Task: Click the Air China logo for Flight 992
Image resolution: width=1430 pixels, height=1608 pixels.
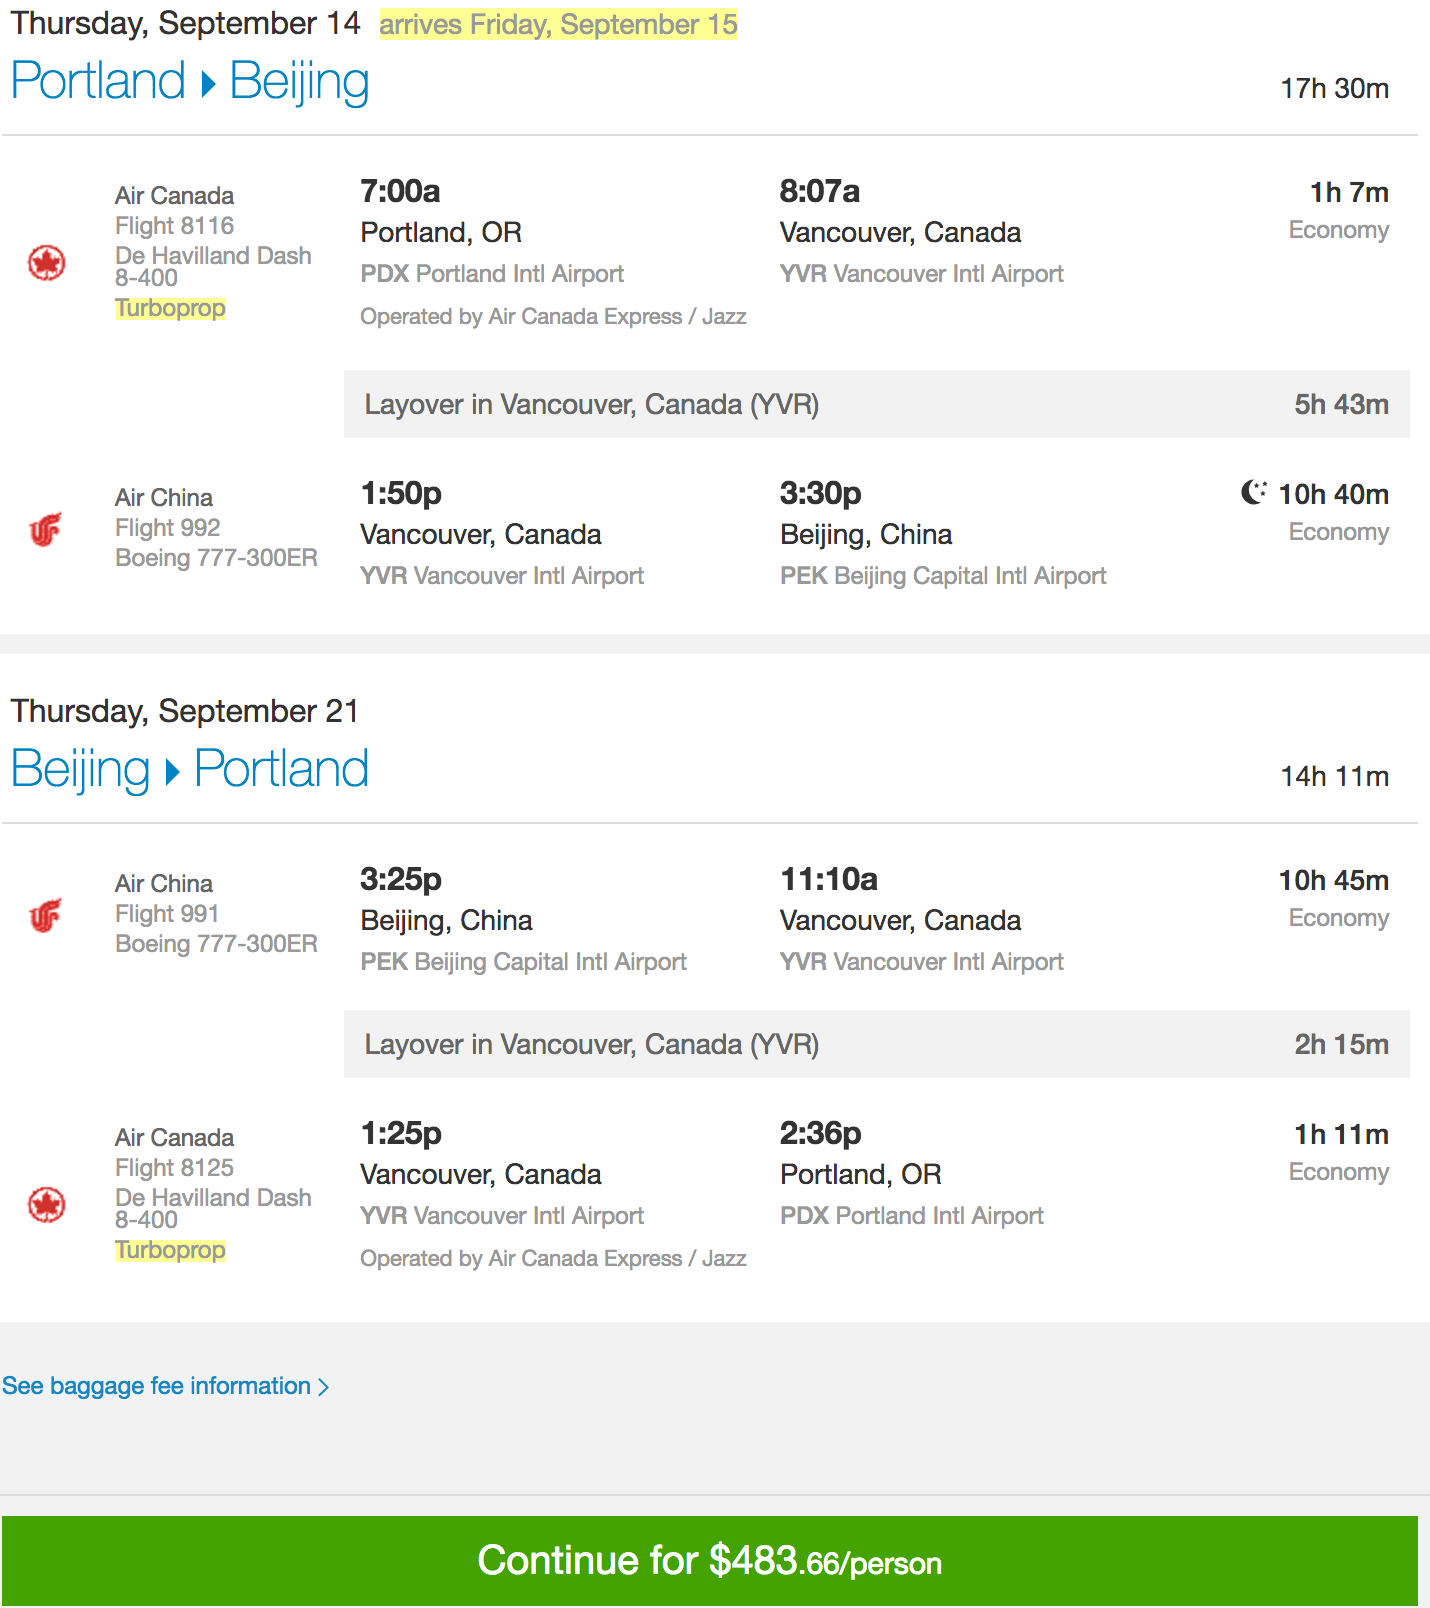Action: coord(46,529)
